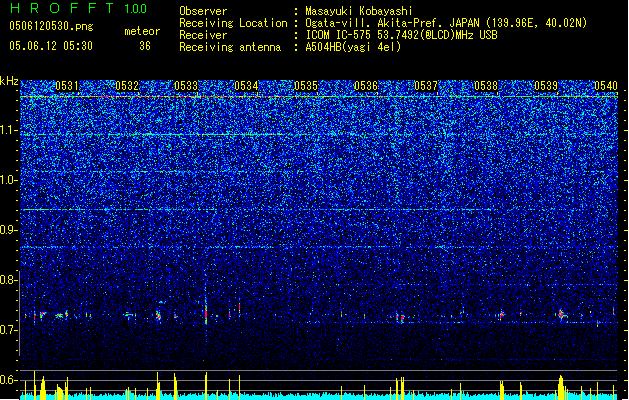The width and height of the screenshot is (629, 400).
Task: Click the Receiving antenna label
Action: (230, 47)
